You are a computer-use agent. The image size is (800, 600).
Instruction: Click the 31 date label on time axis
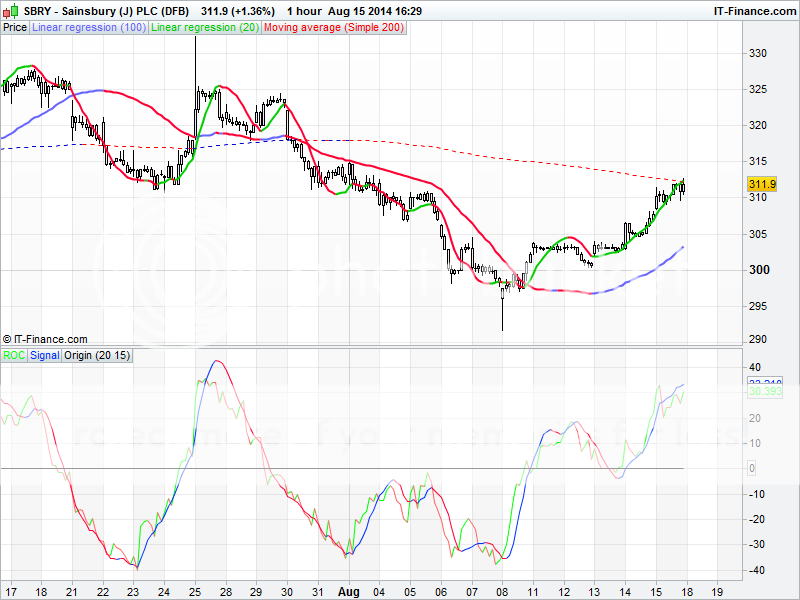pyautogui.click(x=318, y=592)
